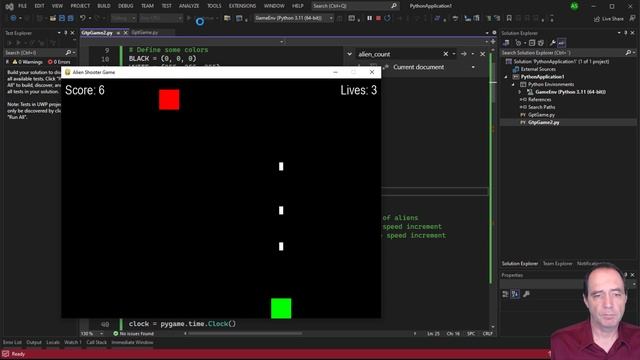Open the FILE menu

click(22, 6)
